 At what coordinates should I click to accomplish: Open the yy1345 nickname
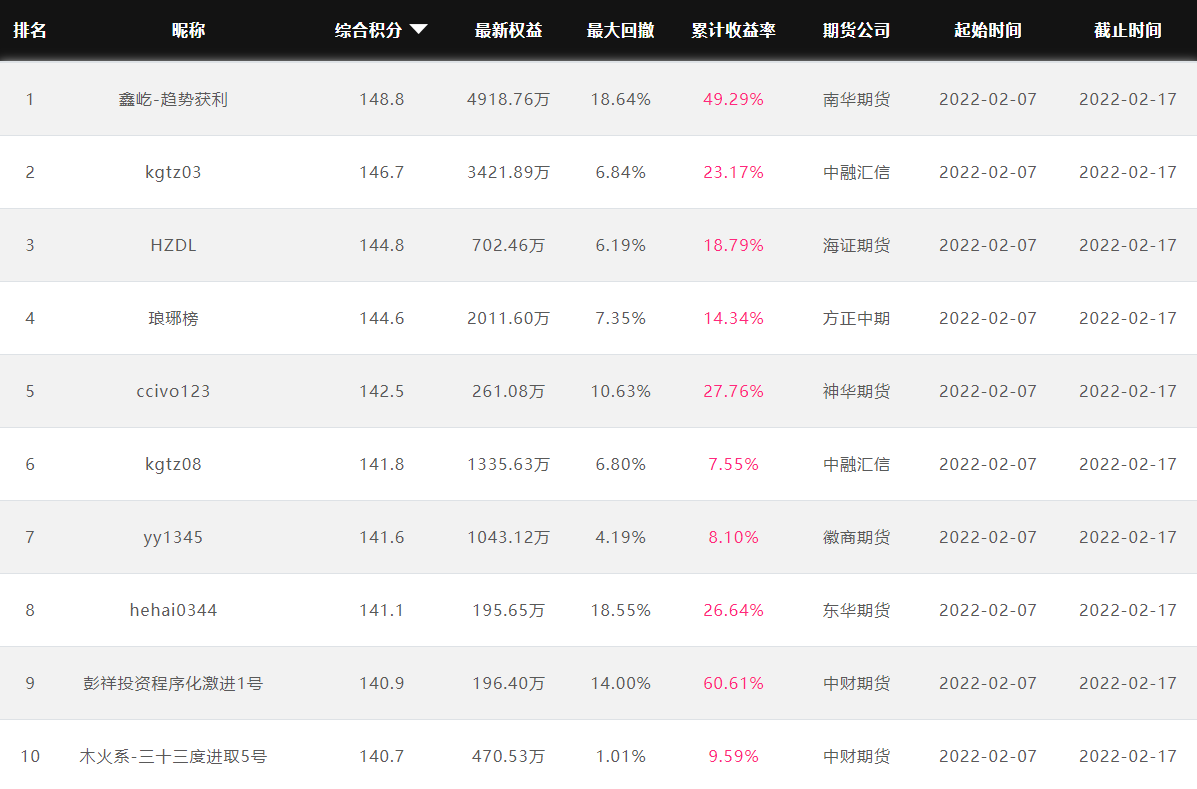173,537
